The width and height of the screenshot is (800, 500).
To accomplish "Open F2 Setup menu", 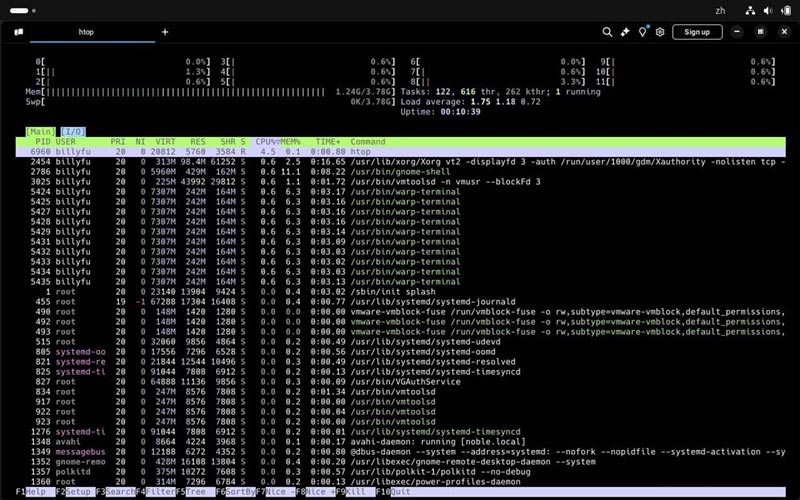I will (x=75, y=493).
